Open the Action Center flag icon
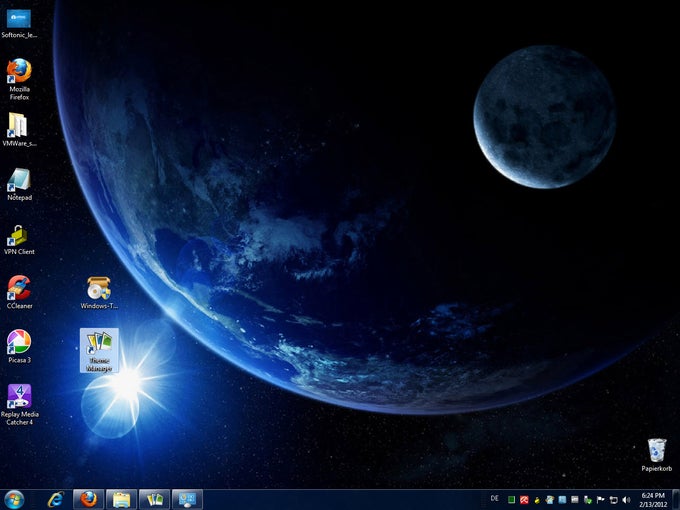This screenshot has width=680, height=510. point(600,500)
